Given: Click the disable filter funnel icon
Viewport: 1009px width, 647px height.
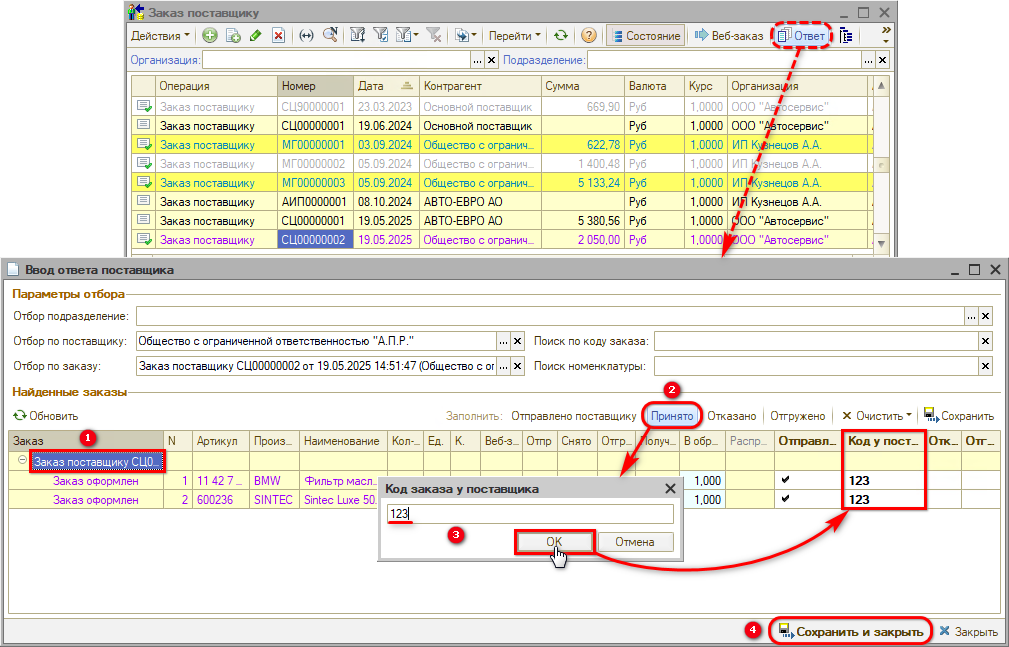Looking at the screenshot, I should (434, 36).
